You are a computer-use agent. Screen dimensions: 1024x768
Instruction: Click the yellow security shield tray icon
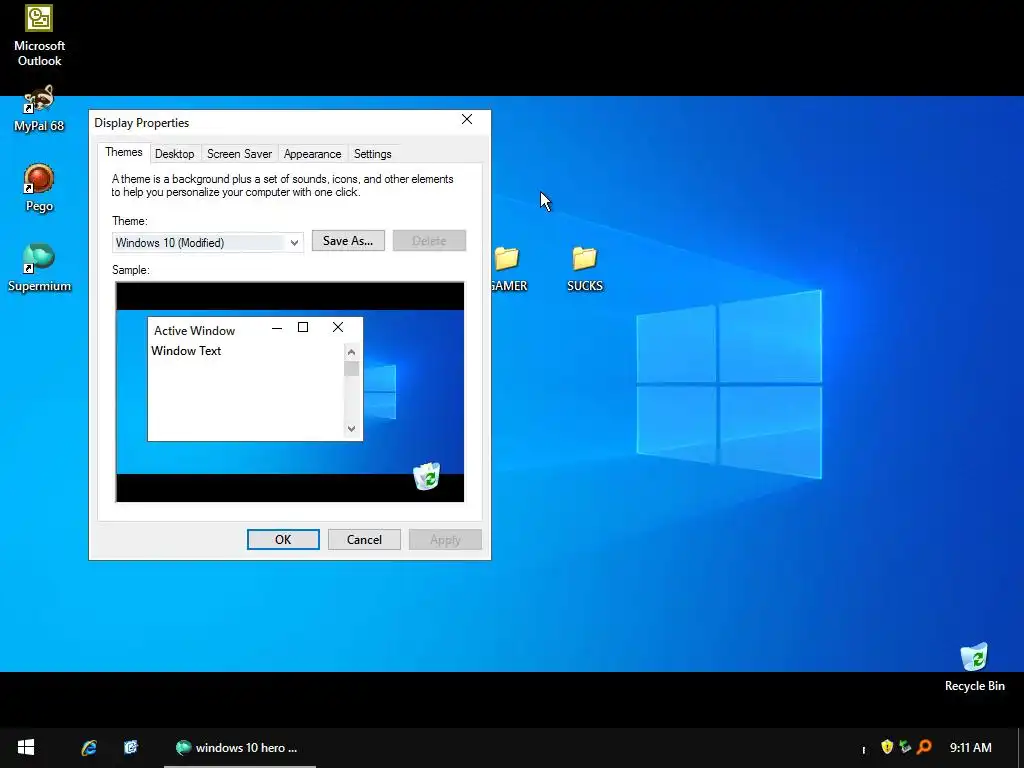pos(887,746)
